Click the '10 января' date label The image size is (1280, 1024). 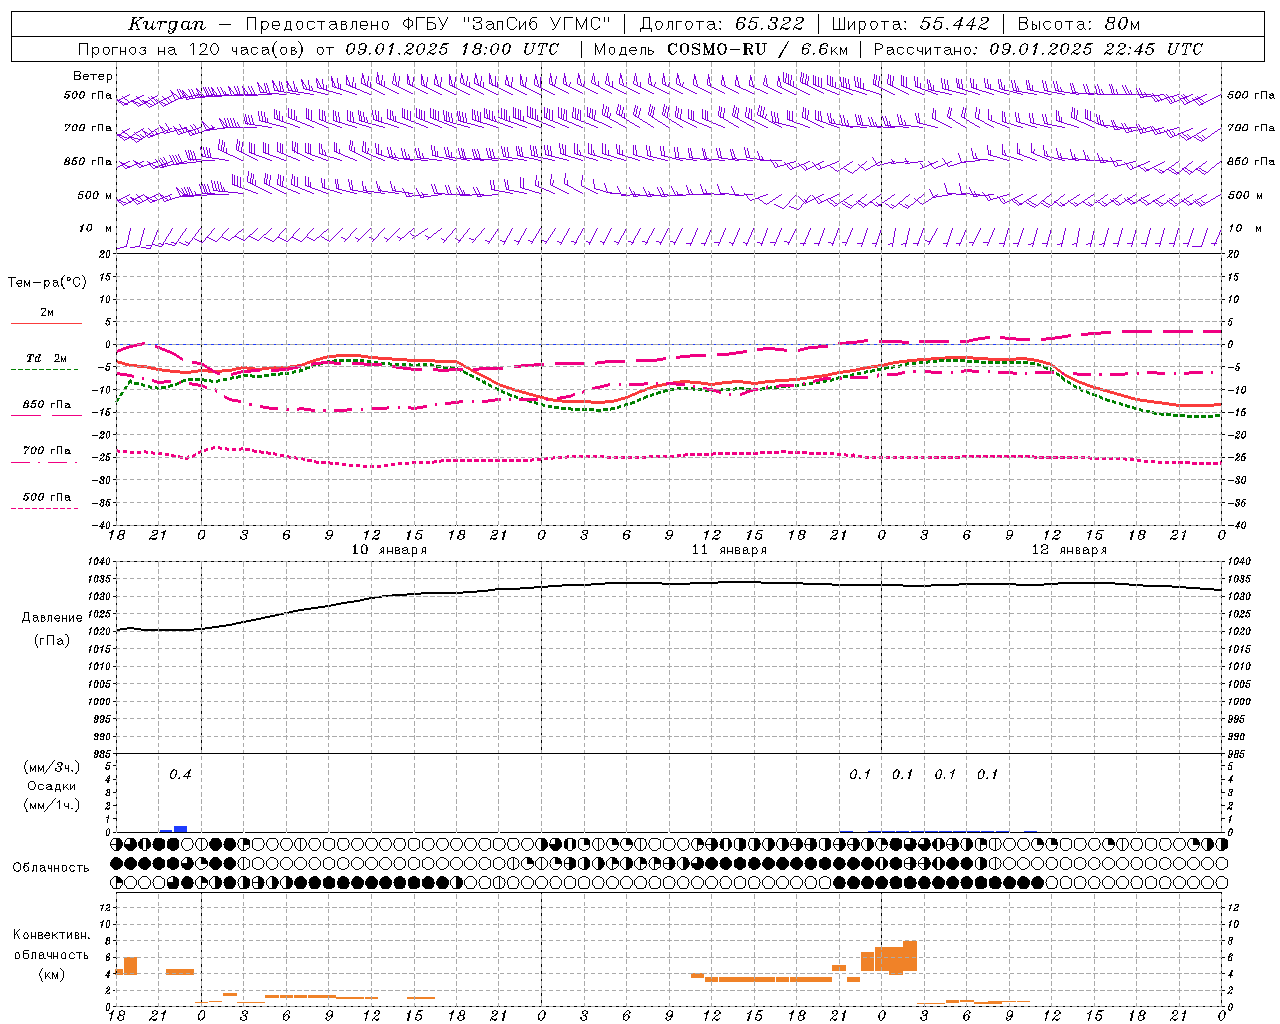coord(389,550)
